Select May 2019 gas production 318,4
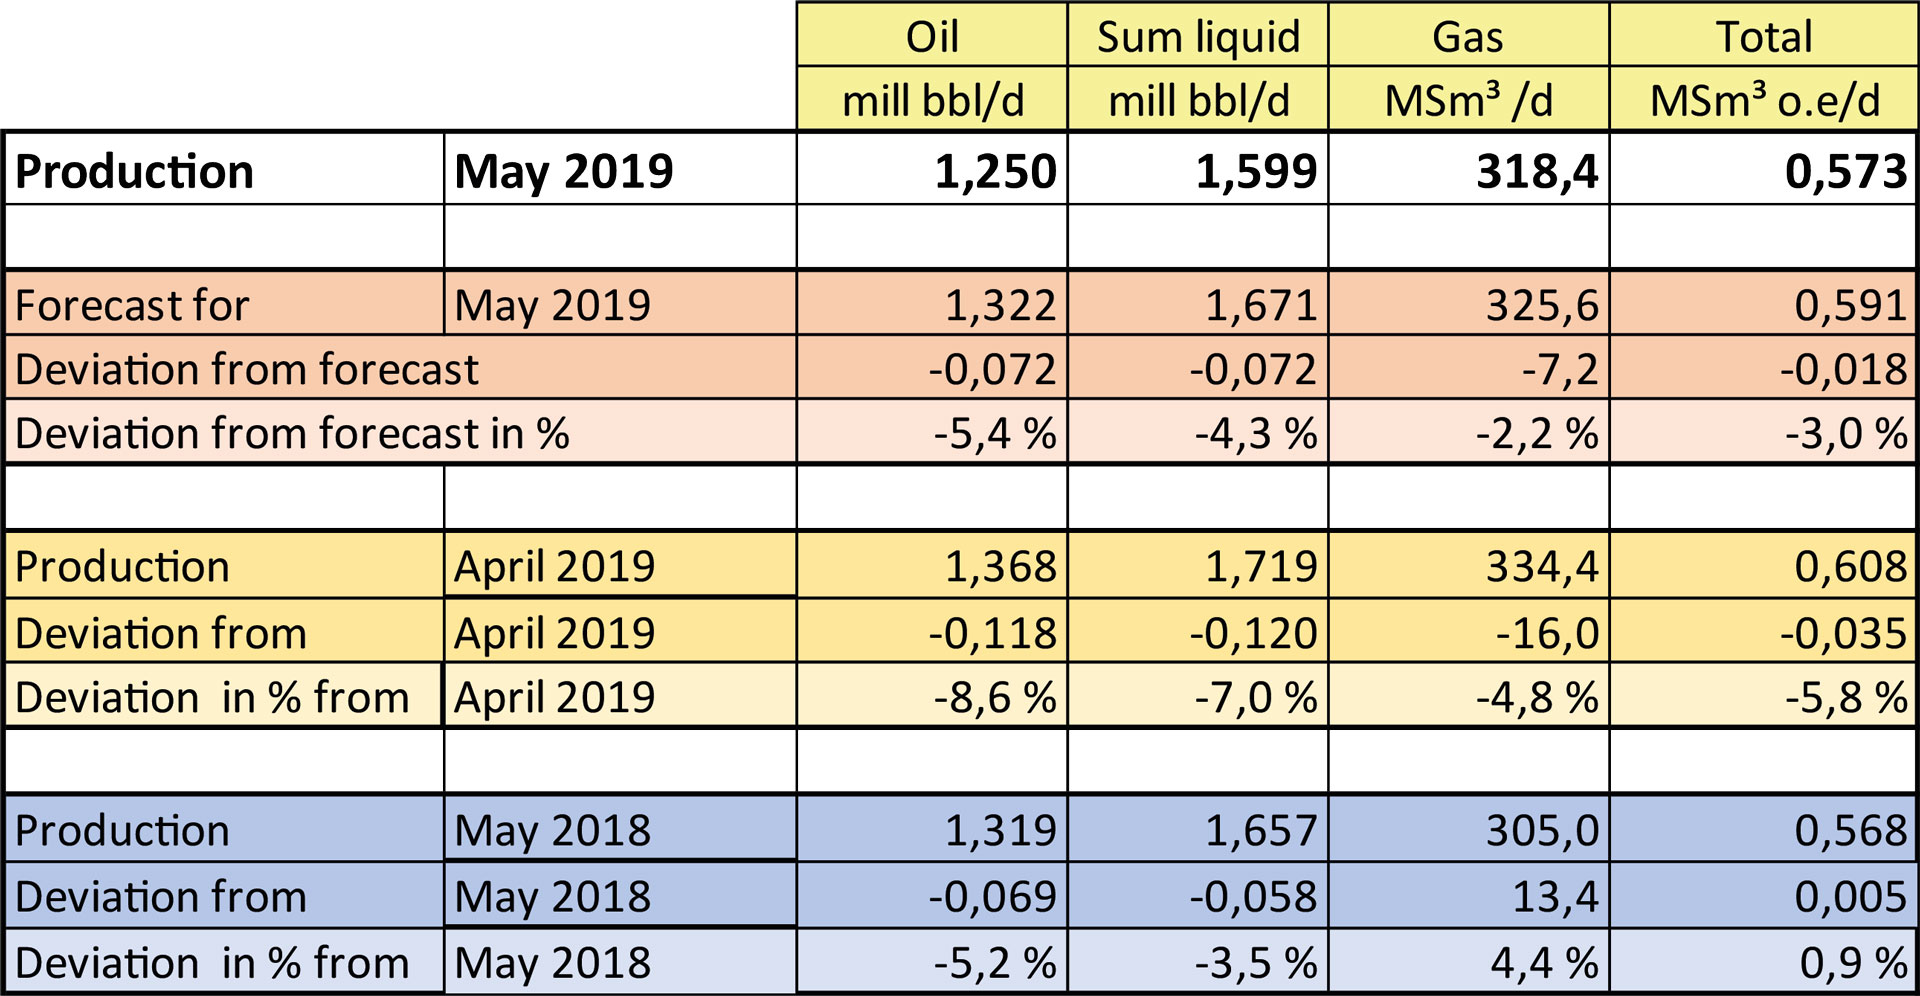Image resolution: width=1920 pixels, height=996 pixels. point(1537,171)
